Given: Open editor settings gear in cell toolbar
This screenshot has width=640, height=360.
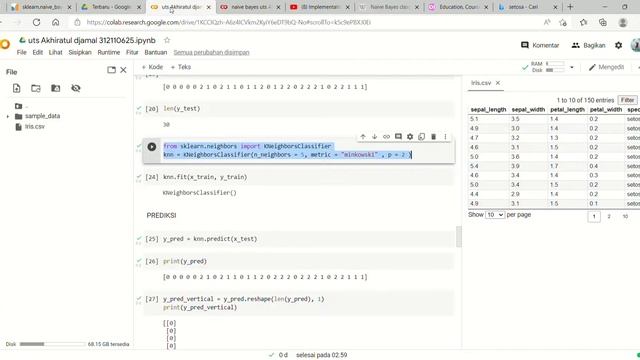Looking at the screenshot, I should 410,137.
